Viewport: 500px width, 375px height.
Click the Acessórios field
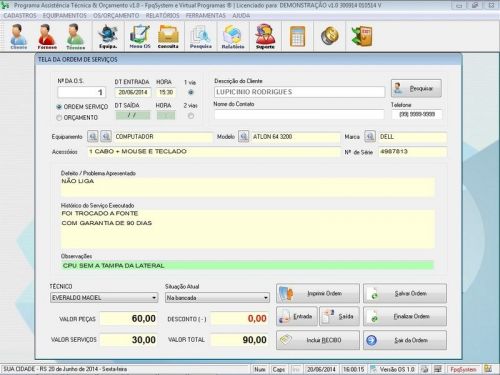[213, 152]
